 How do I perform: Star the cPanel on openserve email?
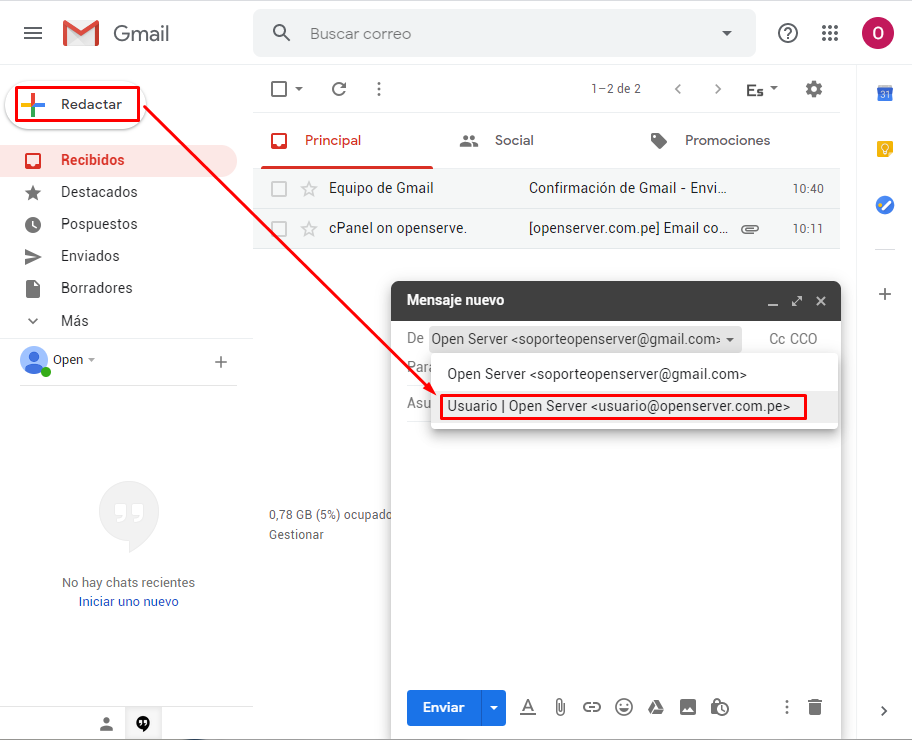point(308,229)
